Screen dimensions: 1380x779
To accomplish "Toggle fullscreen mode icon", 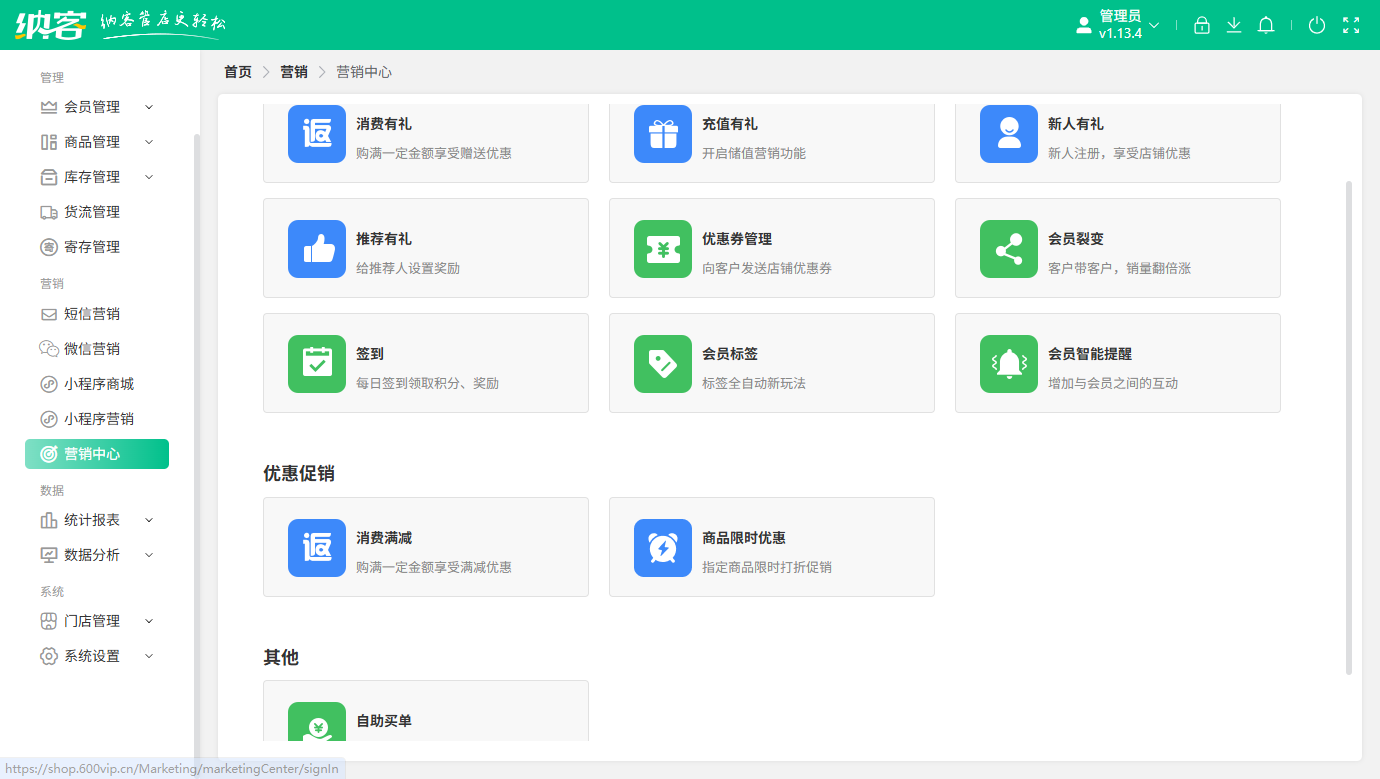I will 1351,26.
